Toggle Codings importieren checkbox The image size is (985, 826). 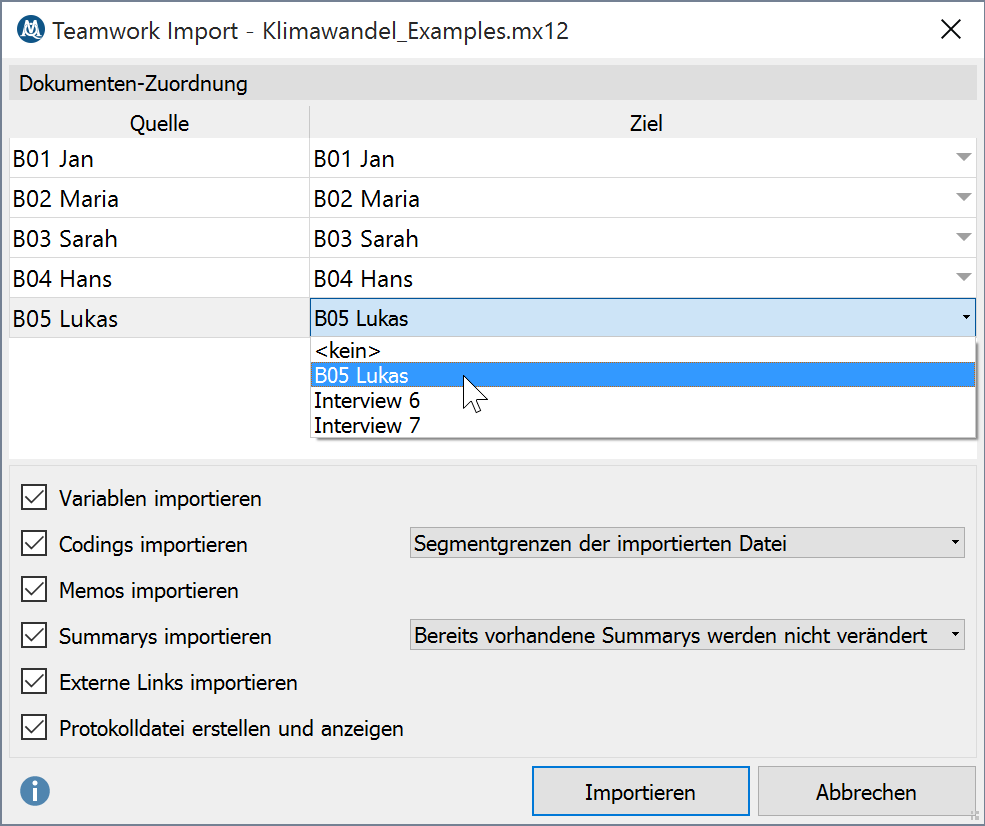34,543
